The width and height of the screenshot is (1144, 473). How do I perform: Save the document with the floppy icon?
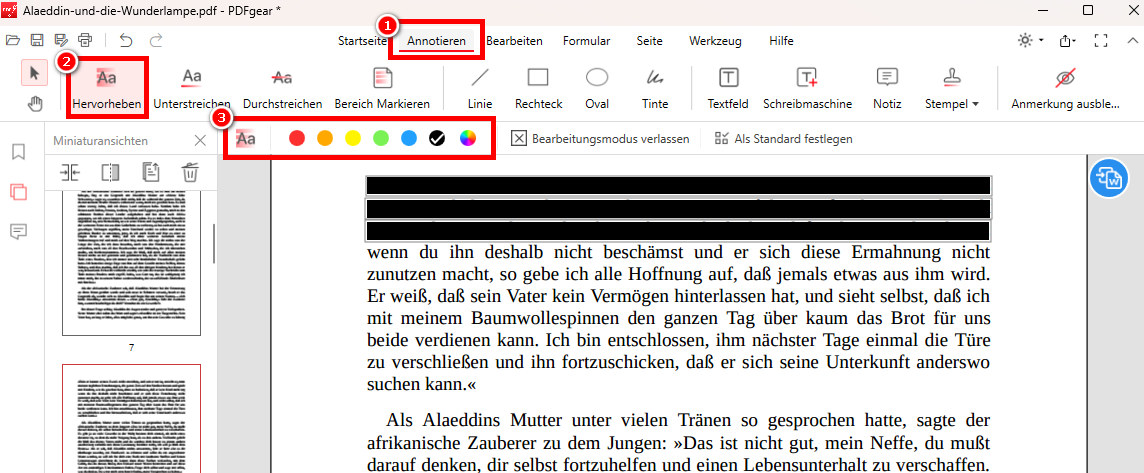point(36,41)
